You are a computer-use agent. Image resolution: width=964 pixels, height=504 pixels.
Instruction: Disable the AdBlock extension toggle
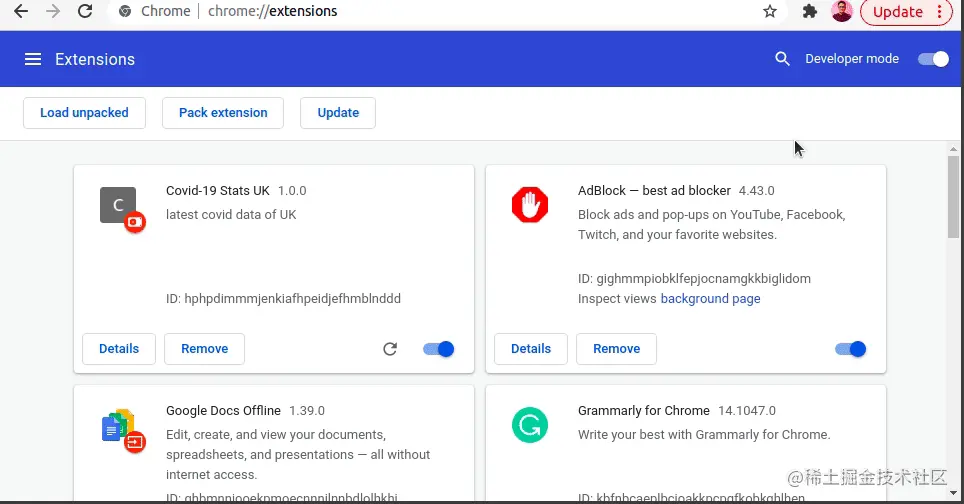pyautogui.click(x=850, y=349)
